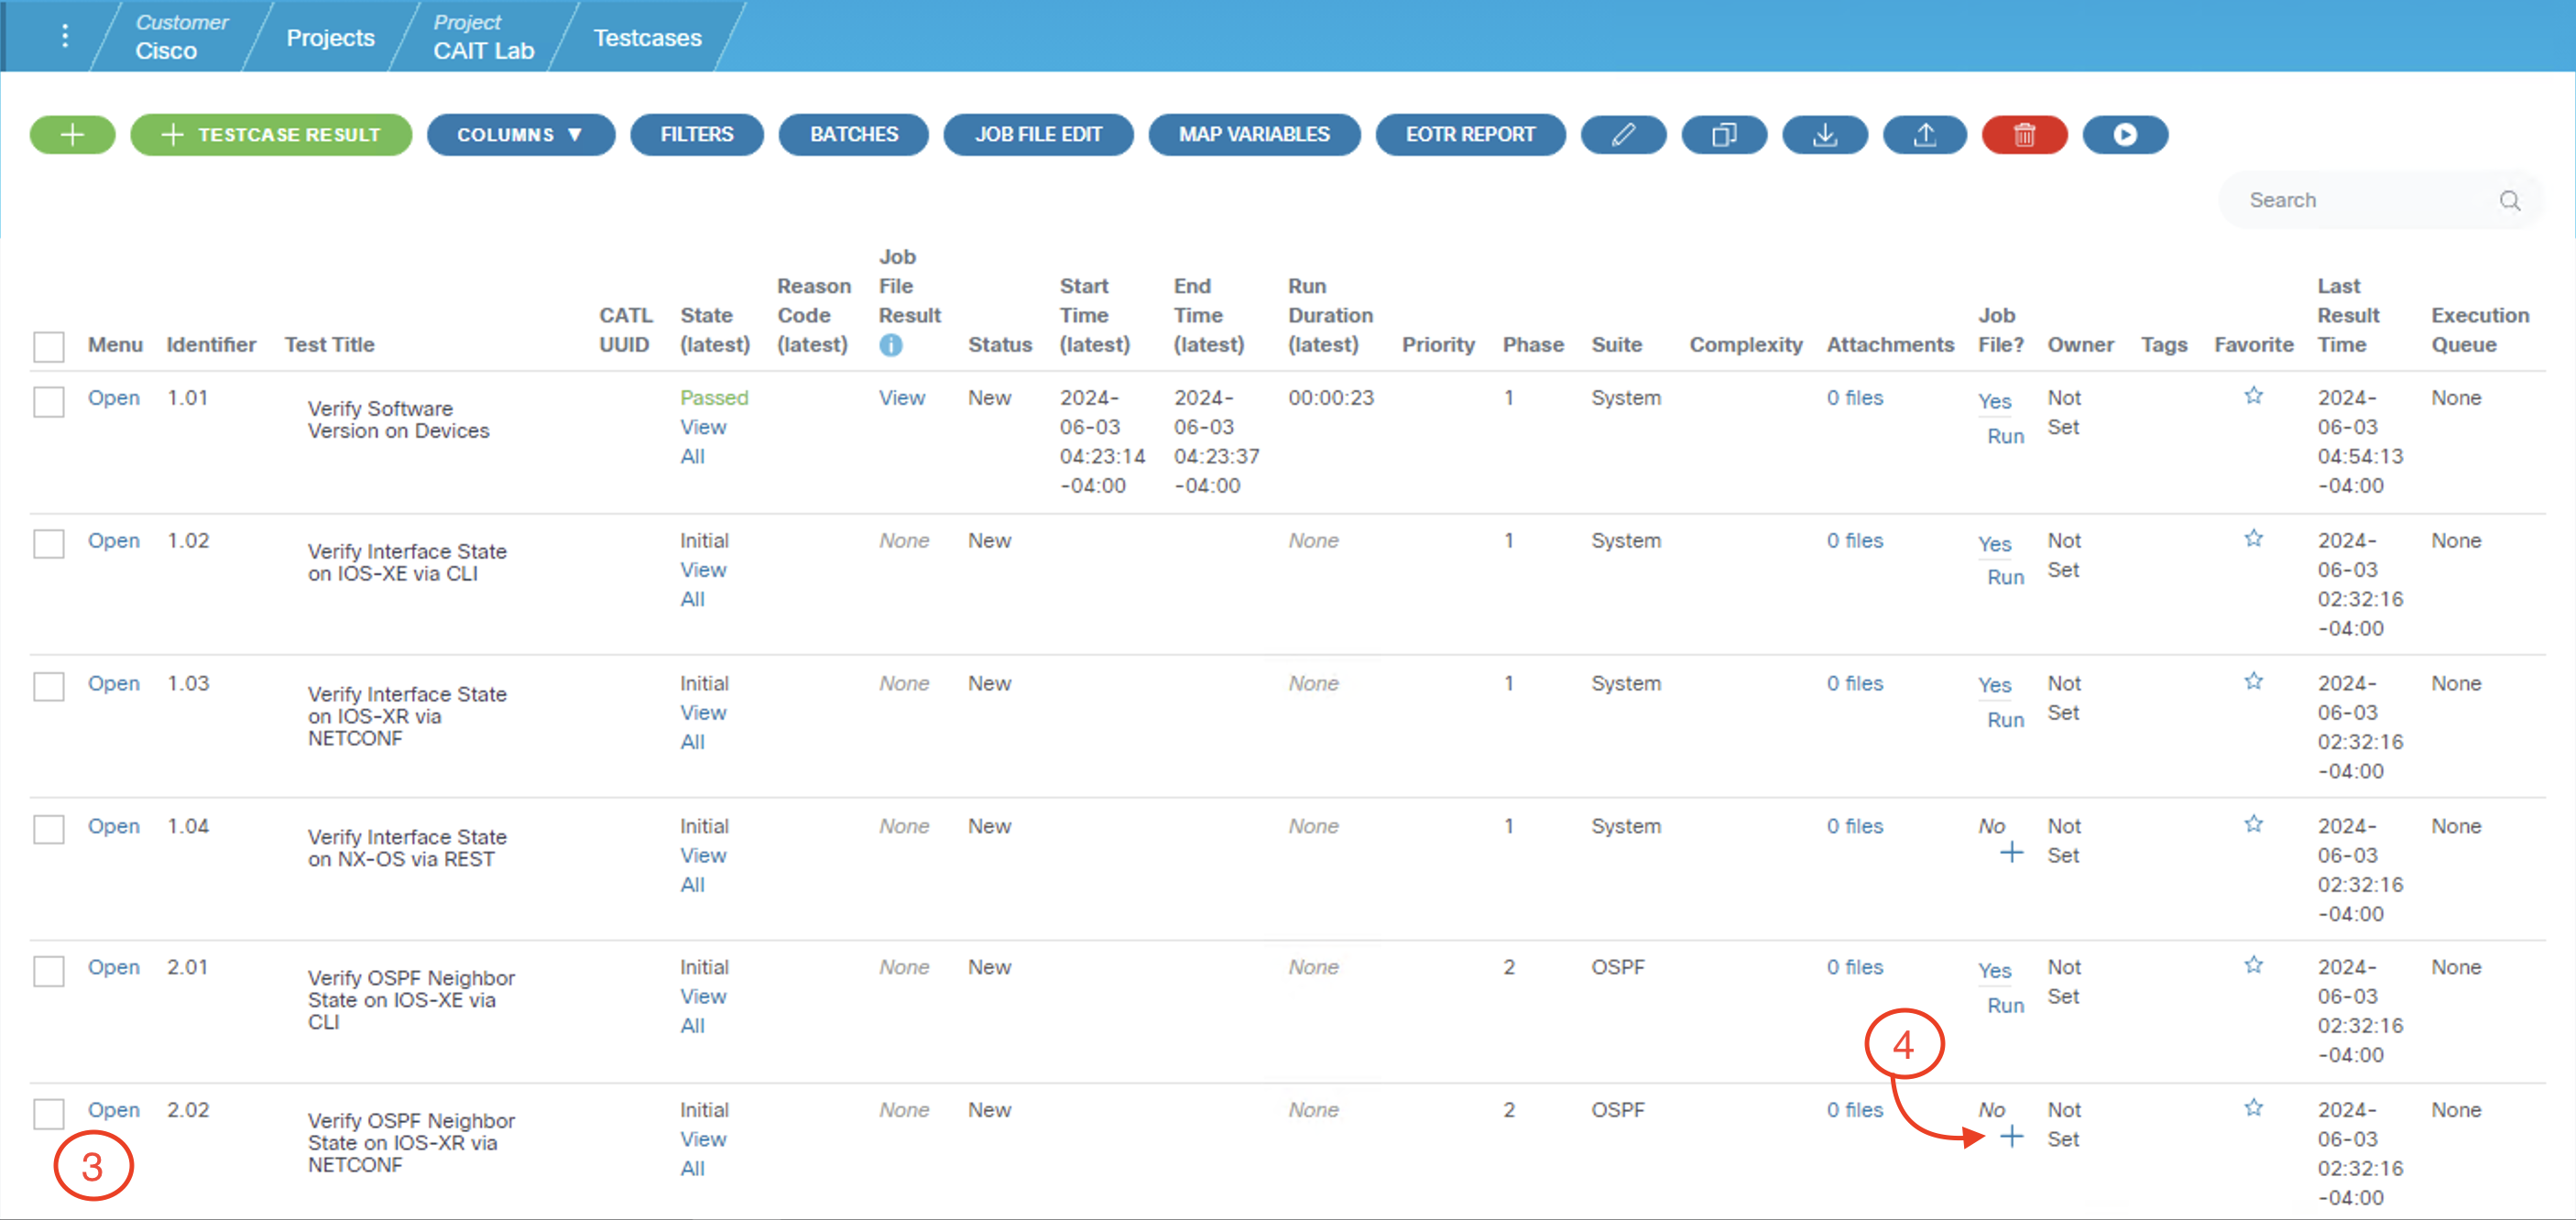Click the play run icon button

2124,135
